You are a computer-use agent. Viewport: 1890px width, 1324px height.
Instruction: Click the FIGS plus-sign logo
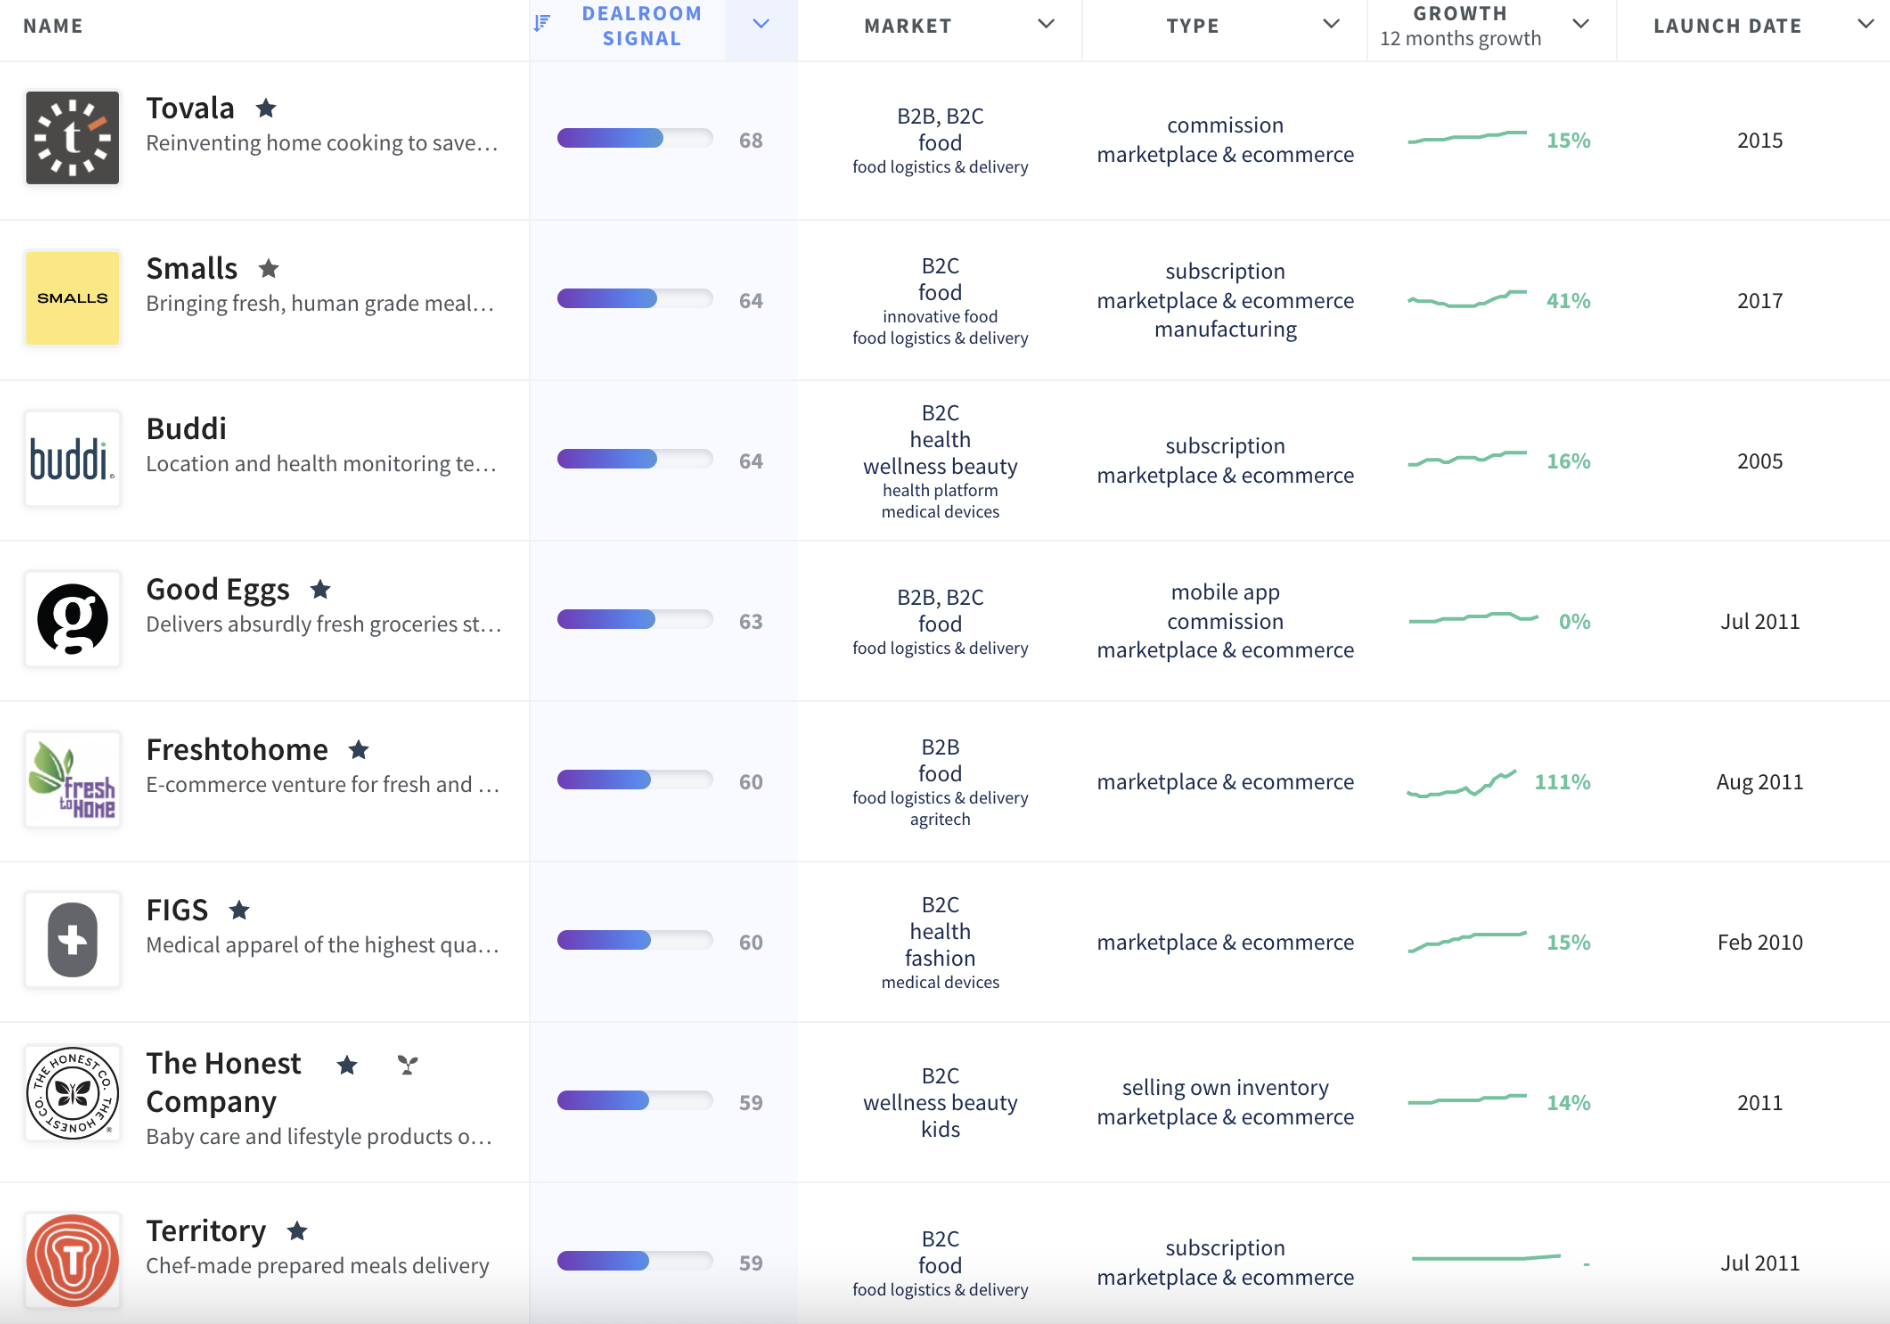[x=72, y=940]
